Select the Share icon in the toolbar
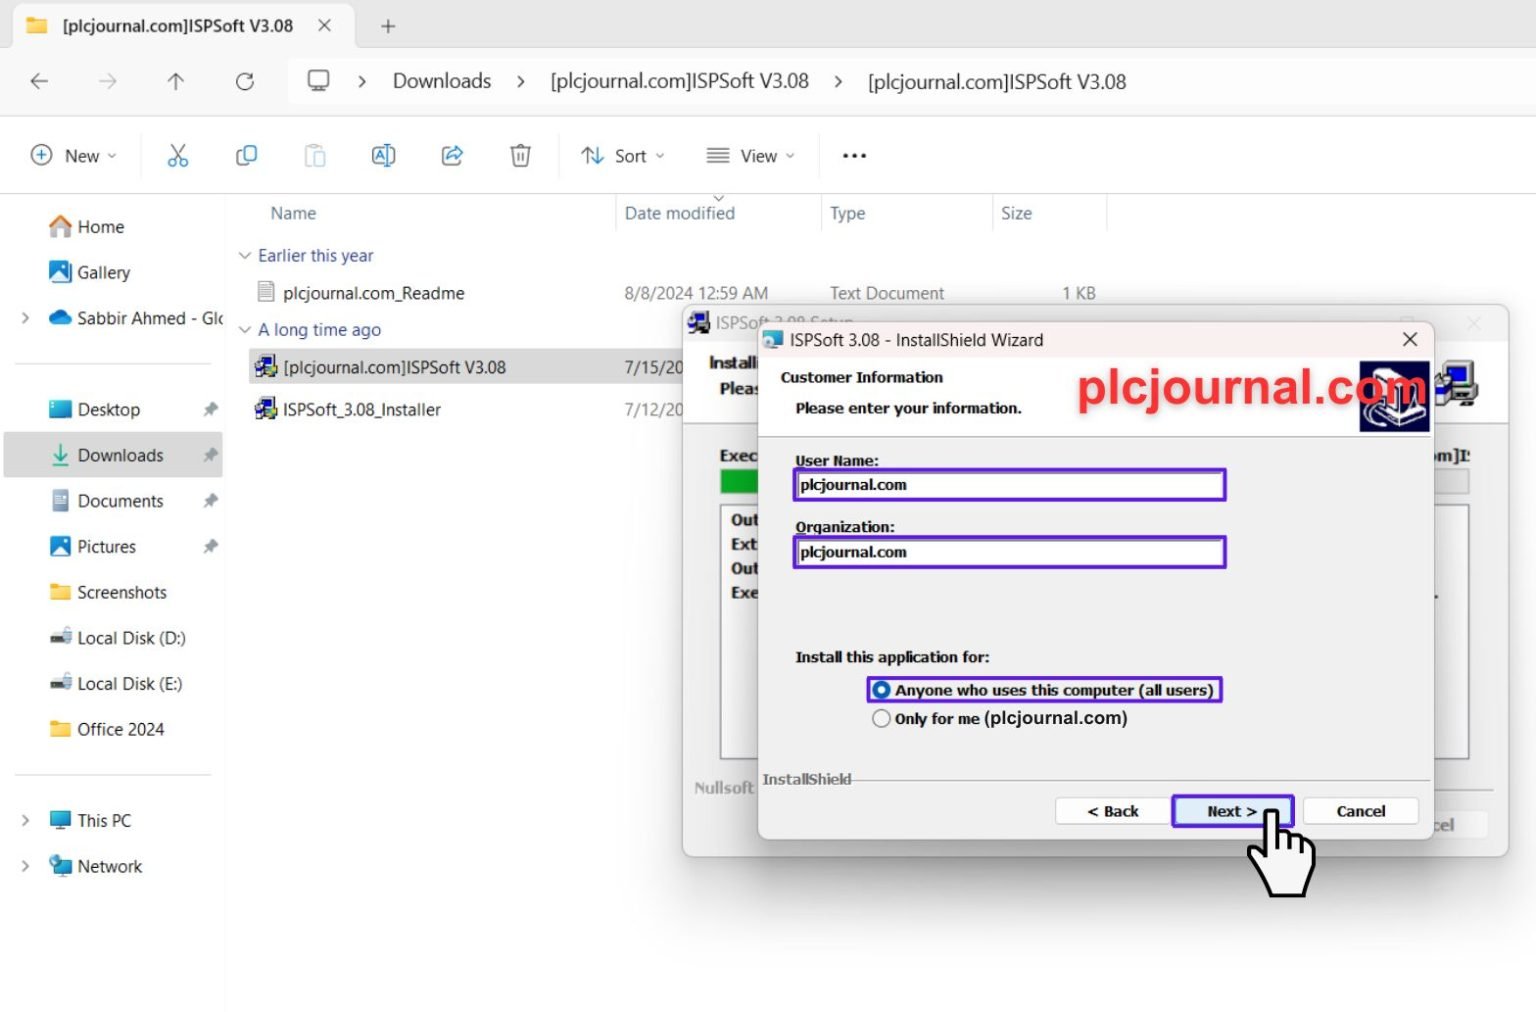The height and width of the screenshot is (1012, 1536). 451,155
